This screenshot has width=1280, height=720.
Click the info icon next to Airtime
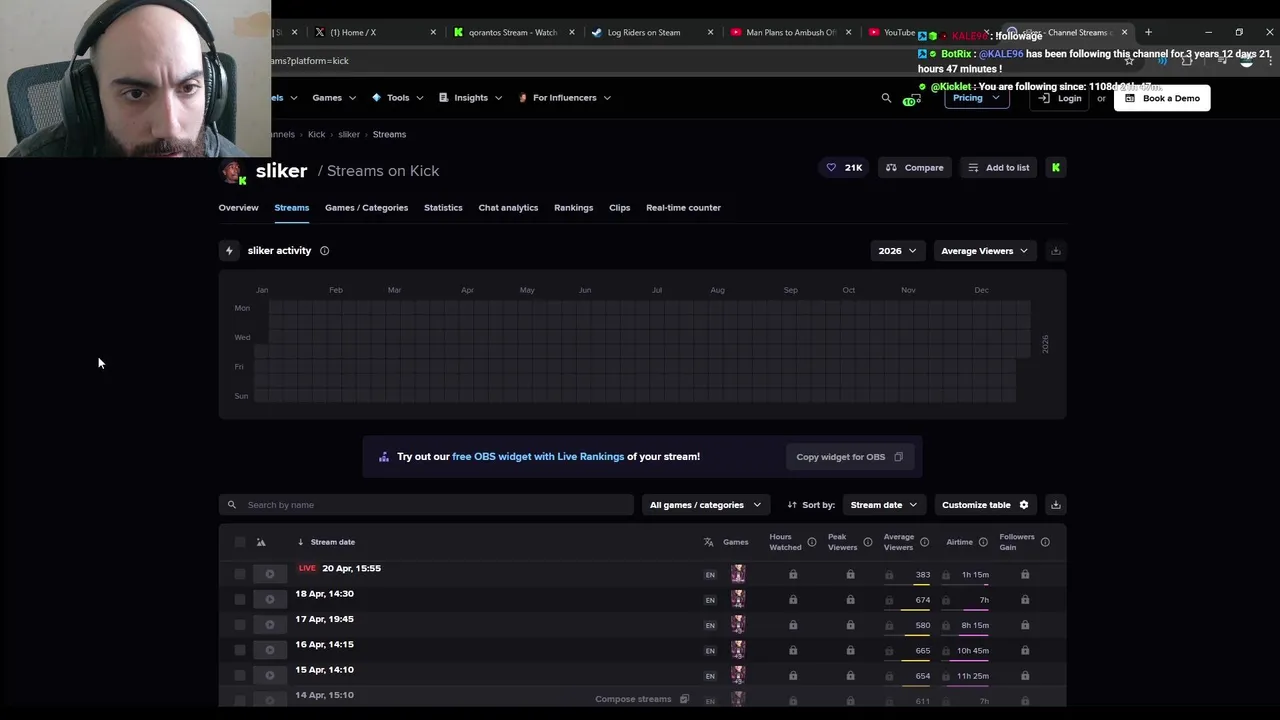[x=983, y=542]
